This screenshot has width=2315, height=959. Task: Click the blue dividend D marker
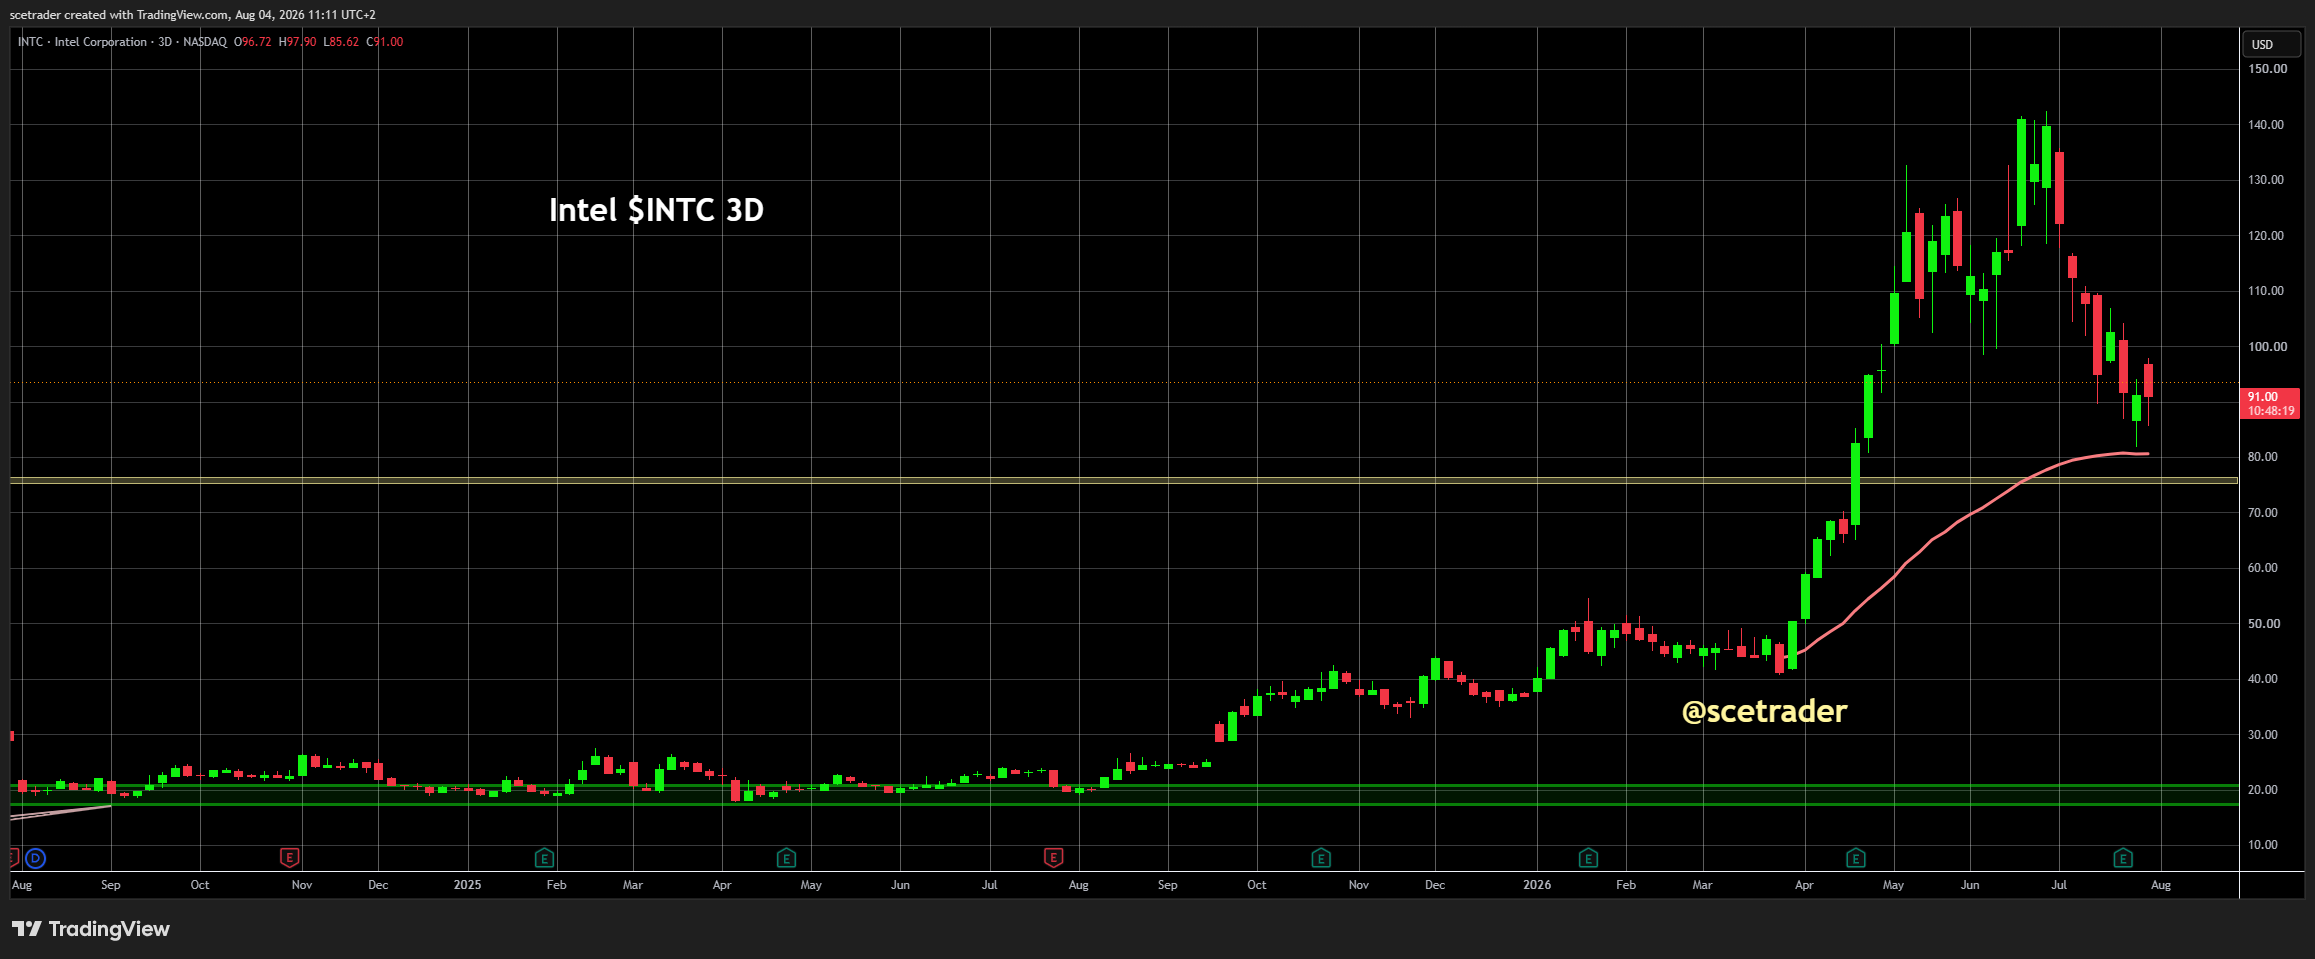coord(36,858)
